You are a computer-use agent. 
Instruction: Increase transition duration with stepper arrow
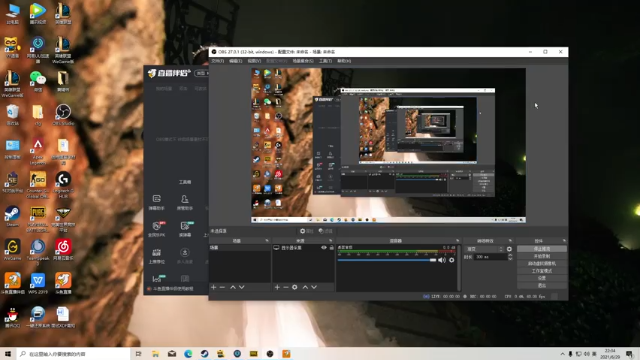pos(510,255)
